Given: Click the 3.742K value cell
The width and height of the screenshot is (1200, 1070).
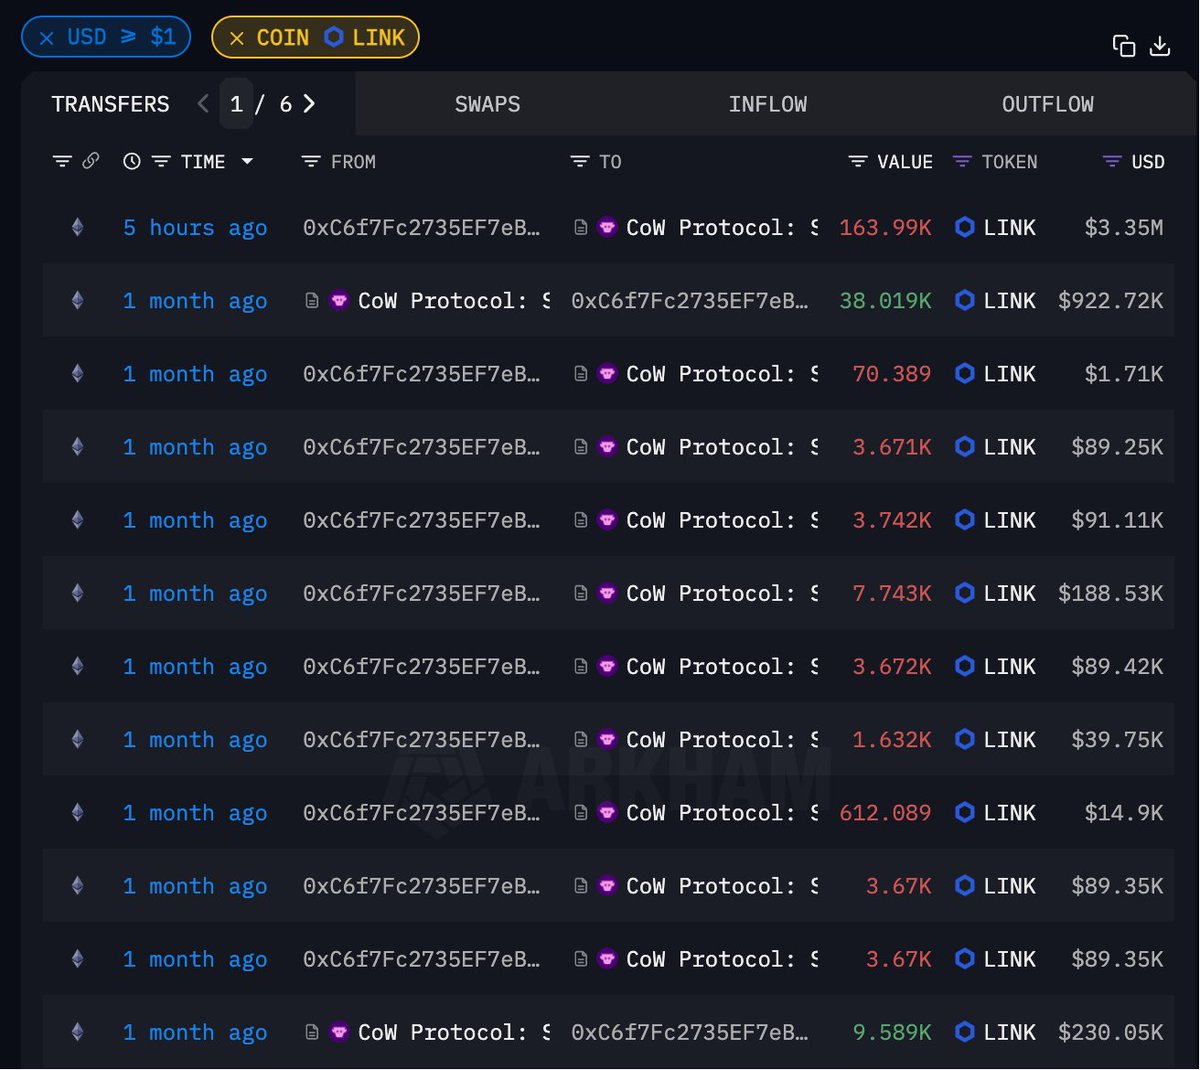Looking at the screenshot, I should [891, 520].
